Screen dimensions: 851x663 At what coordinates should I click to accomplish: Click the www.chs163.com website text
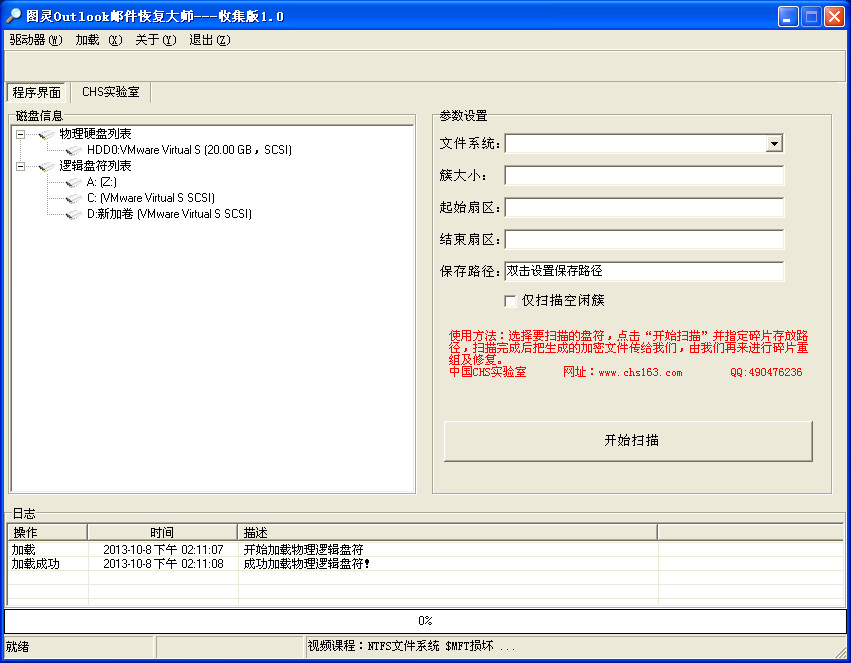[640, 373]
